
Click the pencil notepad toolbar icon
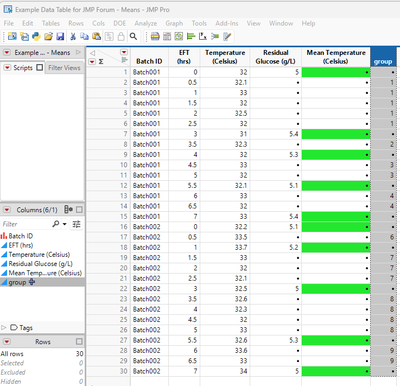tap(227, 36)
